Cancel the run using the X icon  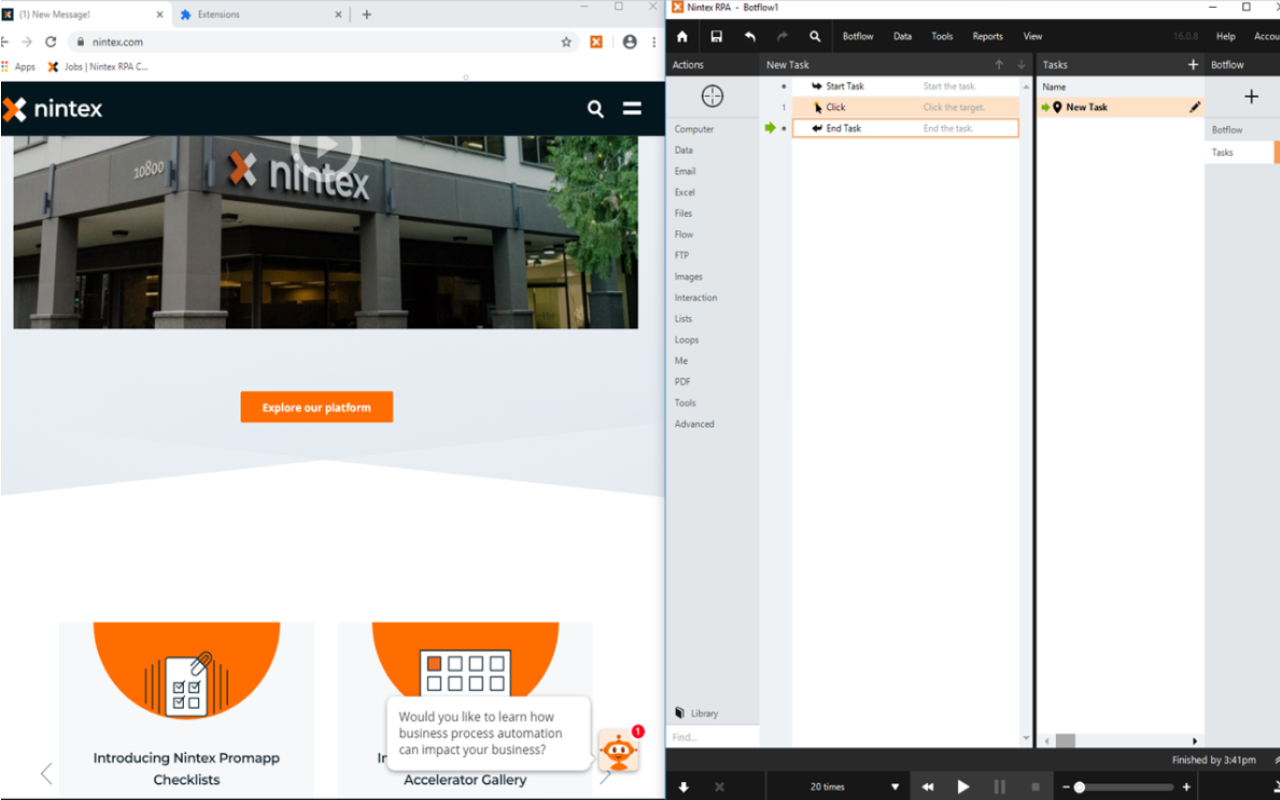tap(719, 787)
